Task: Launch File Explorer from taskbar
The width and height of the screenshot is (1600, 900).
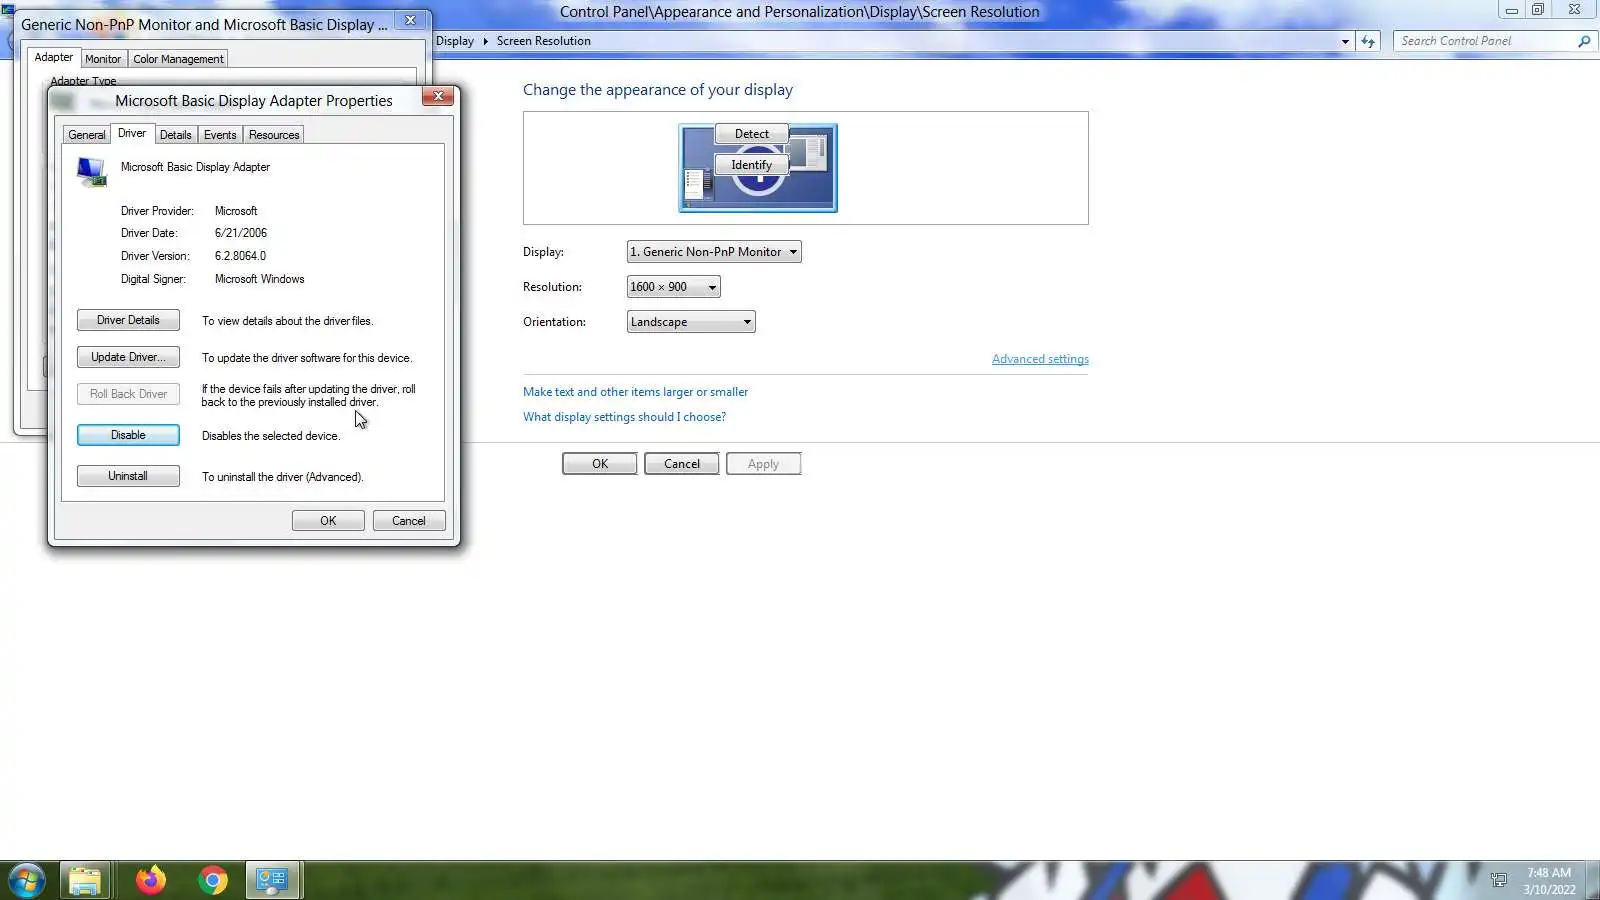Action: (x=85, y=880)
